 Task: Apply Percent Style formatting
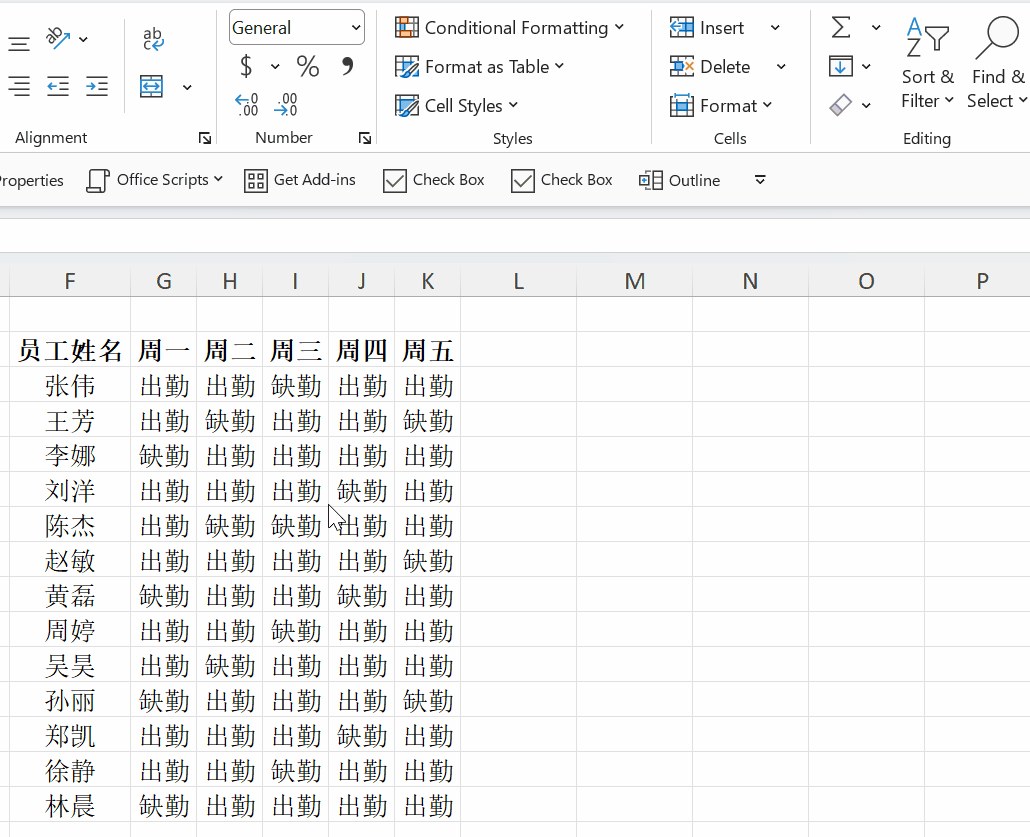pos(307,66)
